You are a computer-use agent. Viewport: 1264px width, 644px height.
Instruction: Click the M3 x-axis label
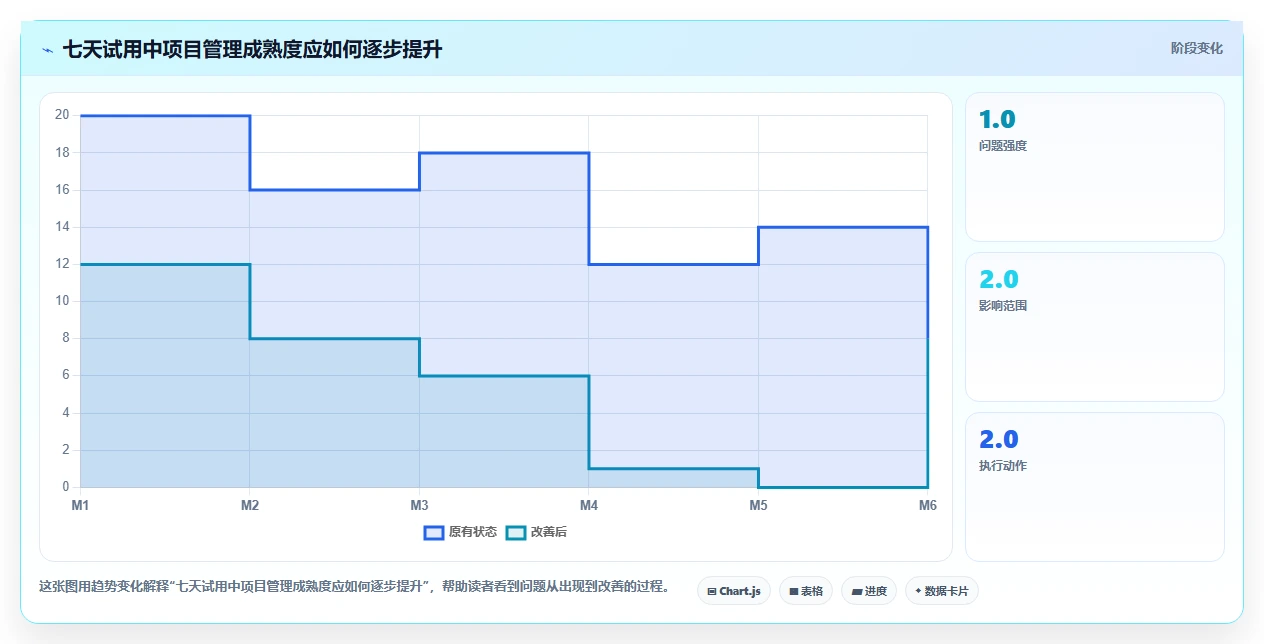tap(420, 506)
